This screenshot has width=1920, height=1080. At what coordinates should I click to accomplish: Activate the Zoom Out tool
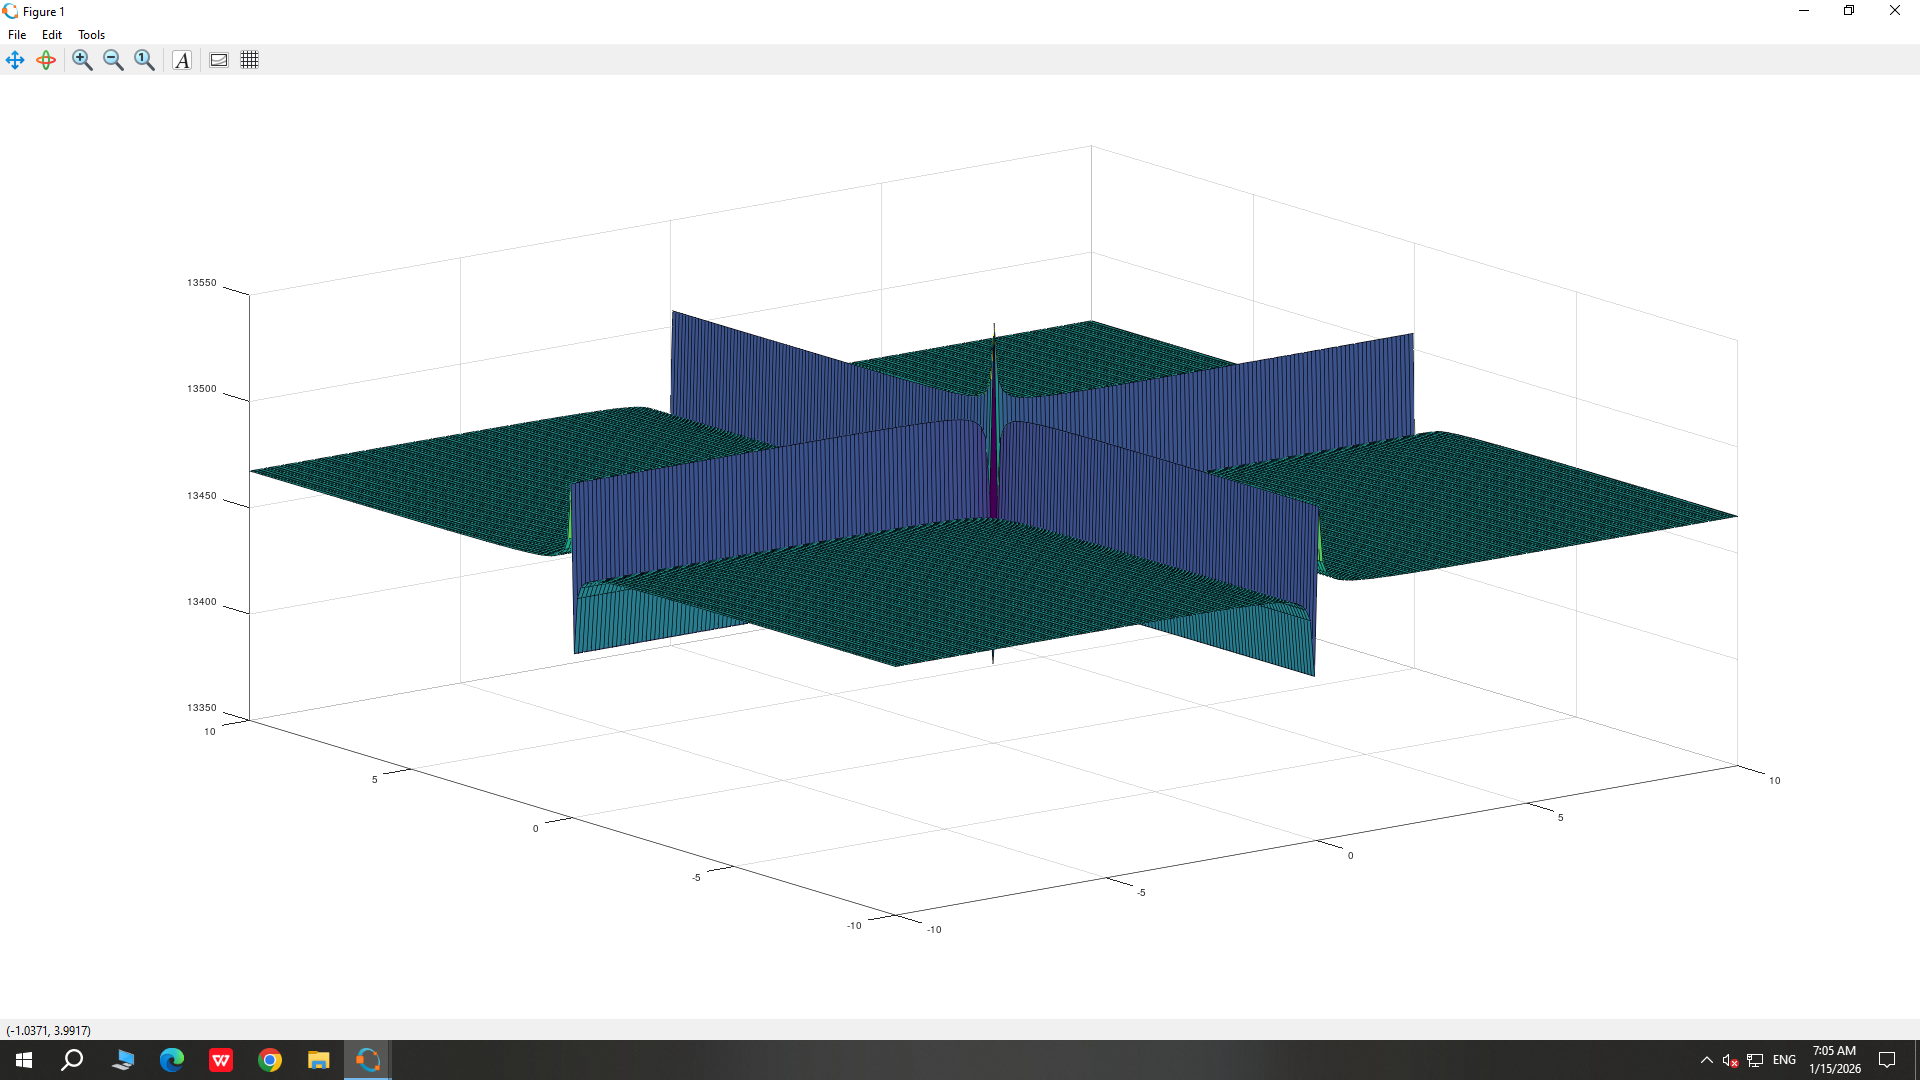(113, 60)
